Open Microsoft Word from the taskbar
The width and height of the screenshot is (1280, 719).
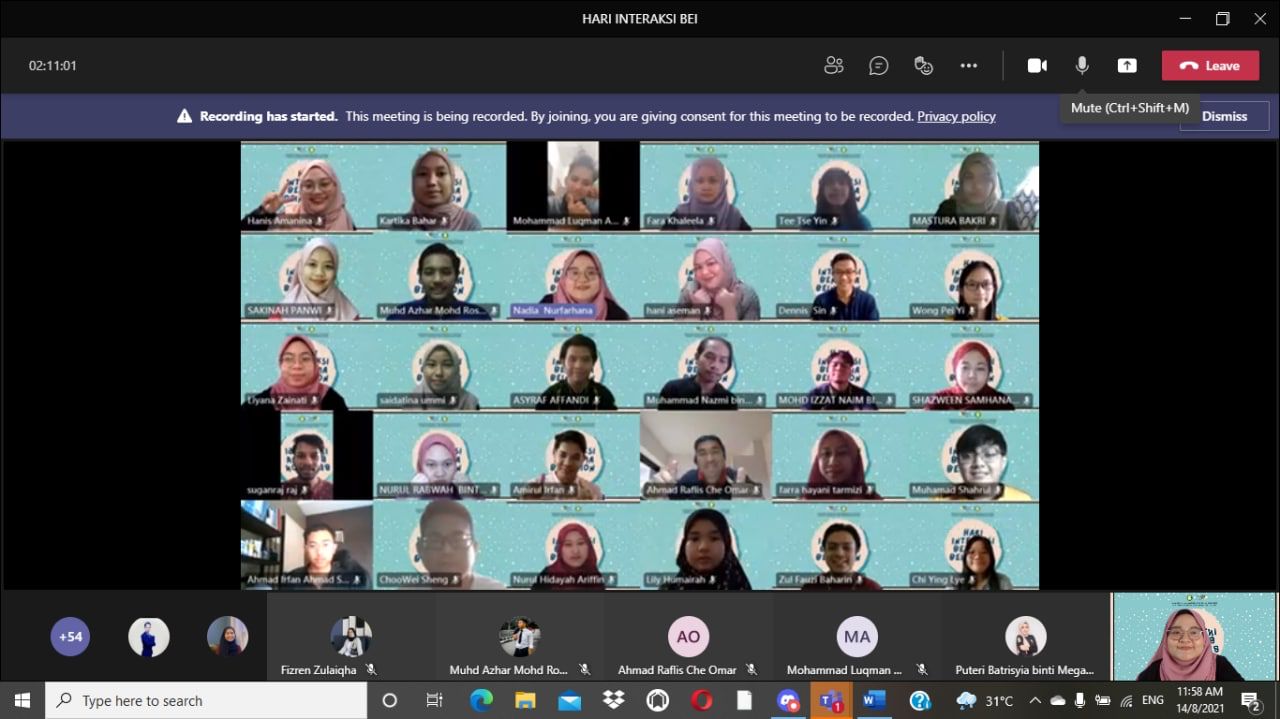coord(875,700)
